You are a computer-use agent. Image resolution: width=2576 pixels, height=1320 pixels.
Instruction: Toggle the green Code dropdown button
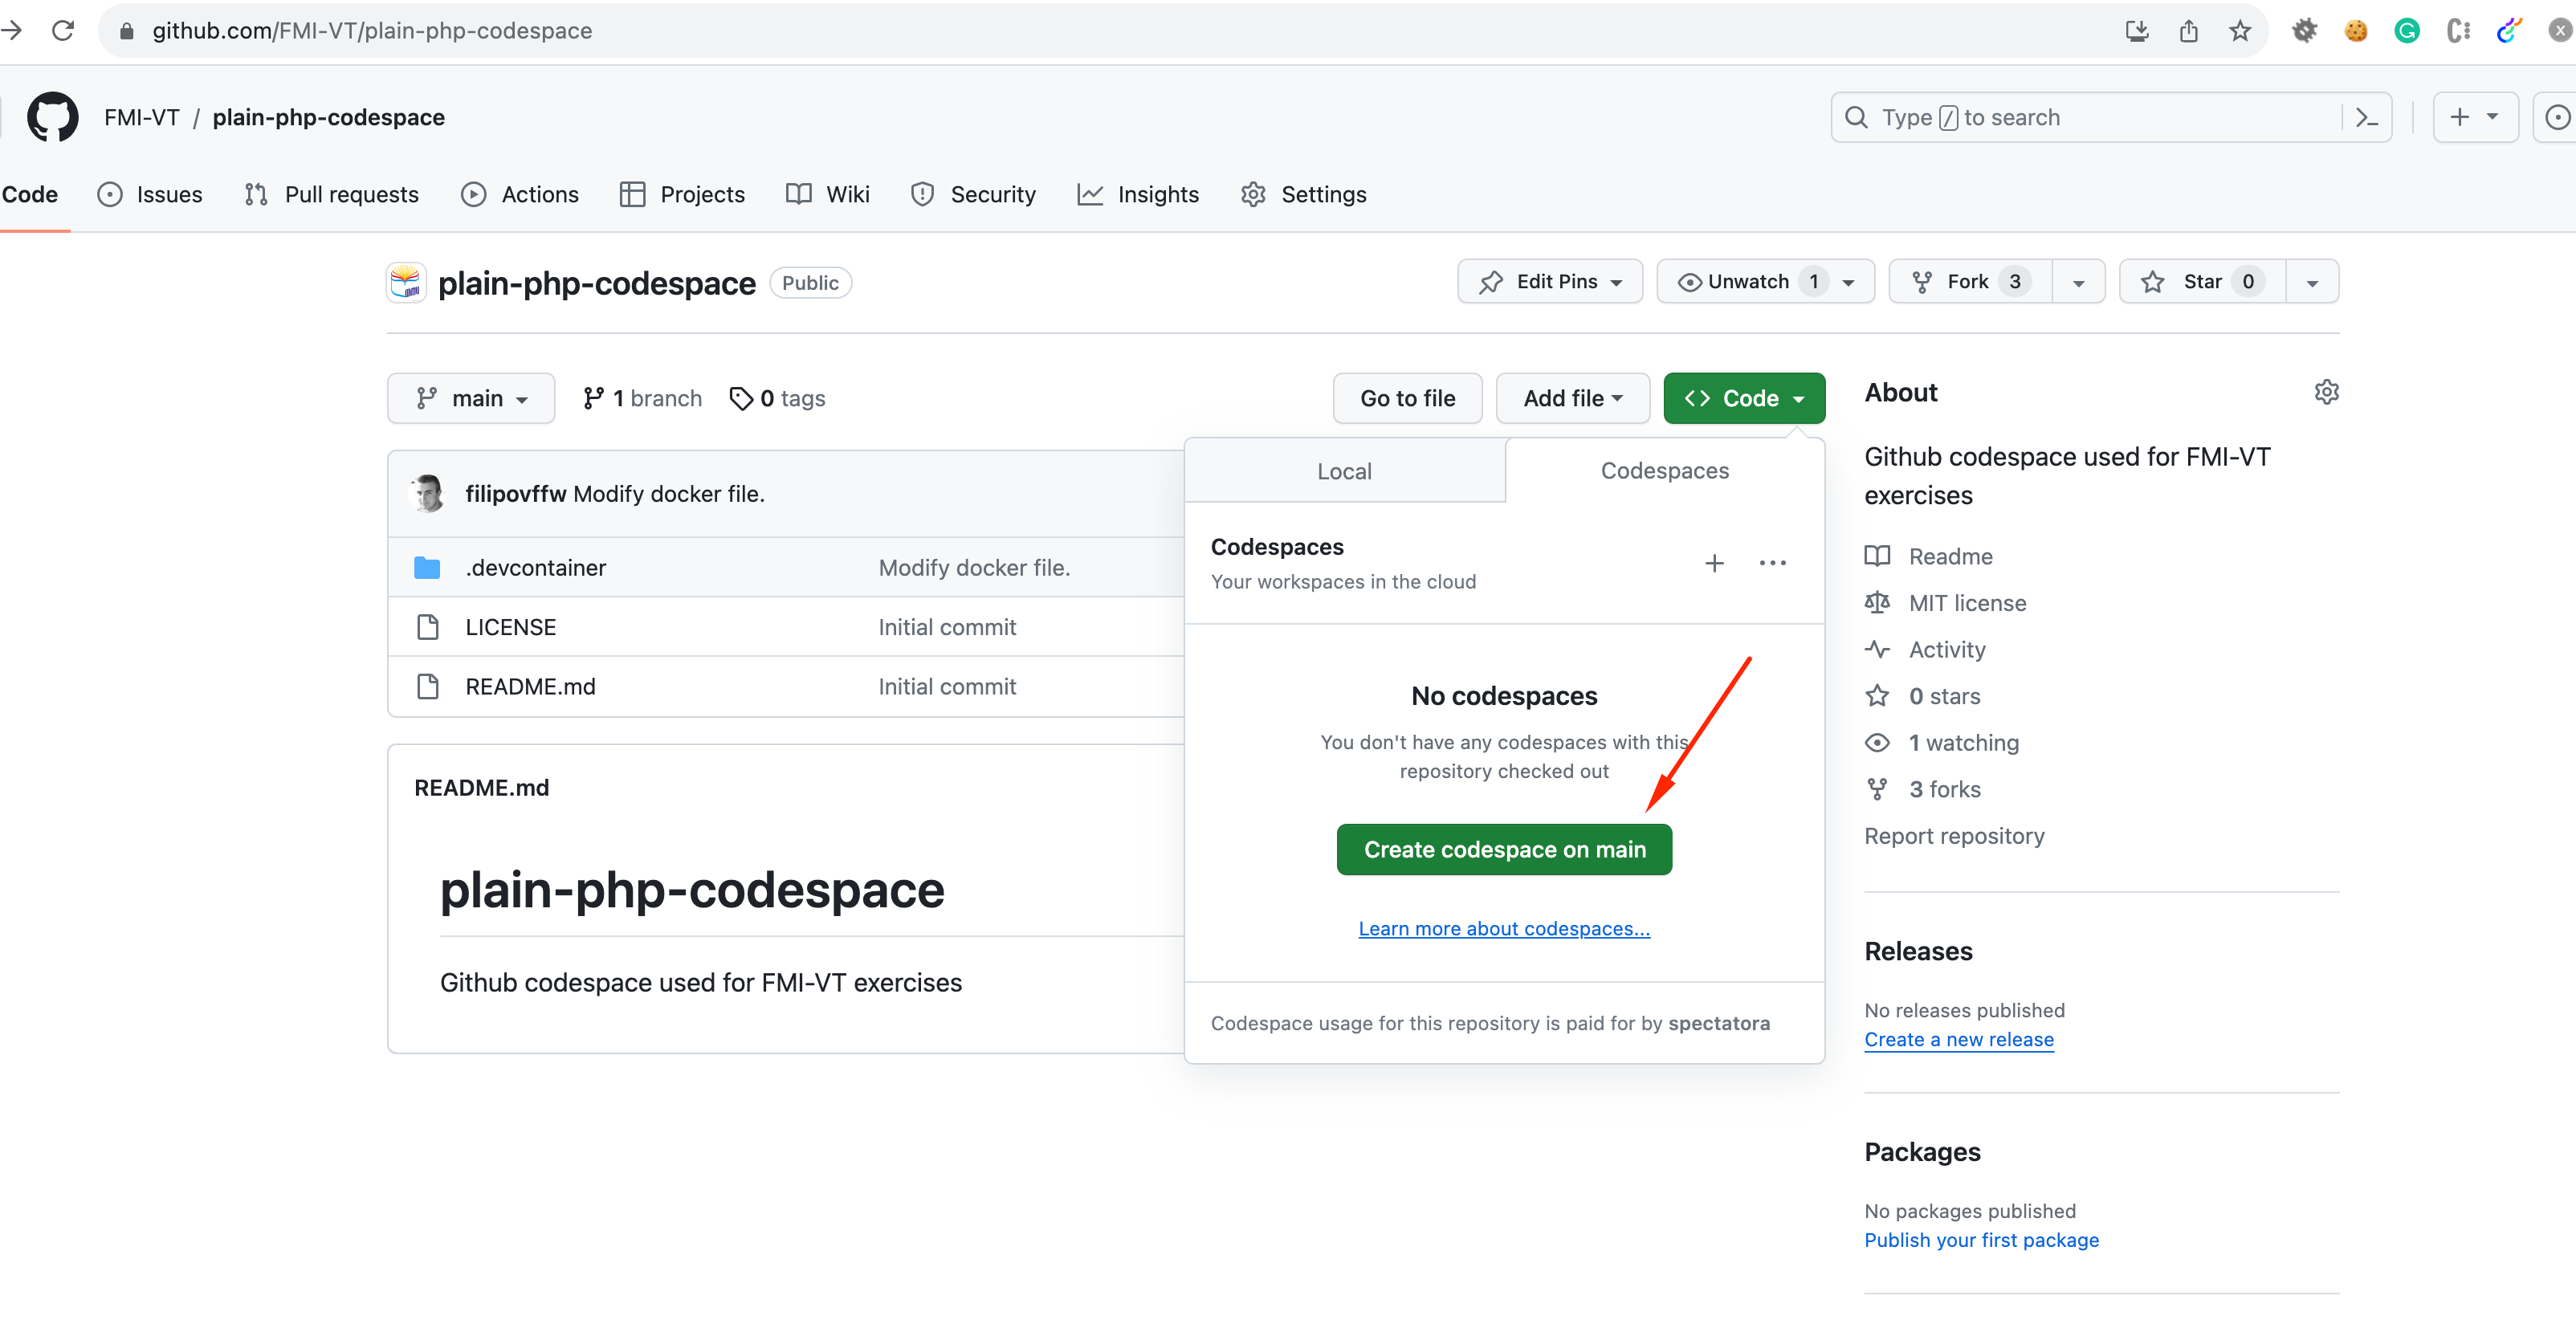click(1744, 398)
